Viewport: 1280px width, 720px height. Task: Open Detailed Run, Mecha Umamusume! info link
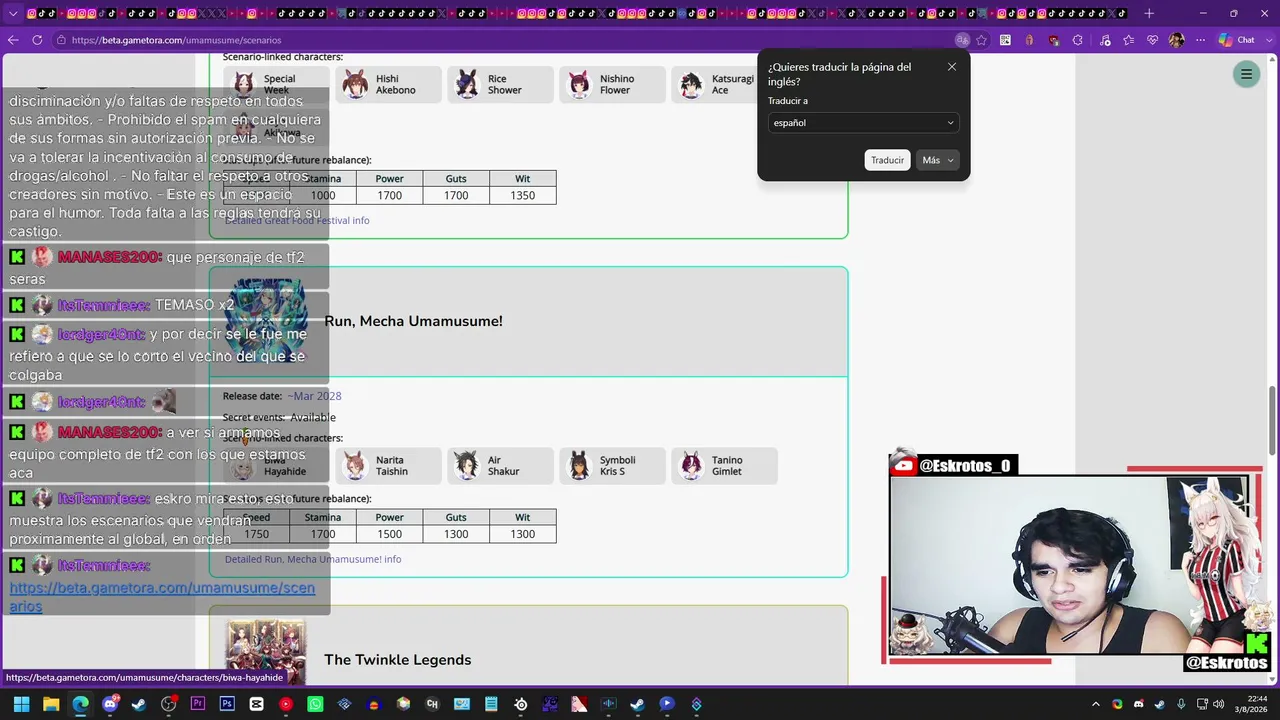[x=313, y=559]
